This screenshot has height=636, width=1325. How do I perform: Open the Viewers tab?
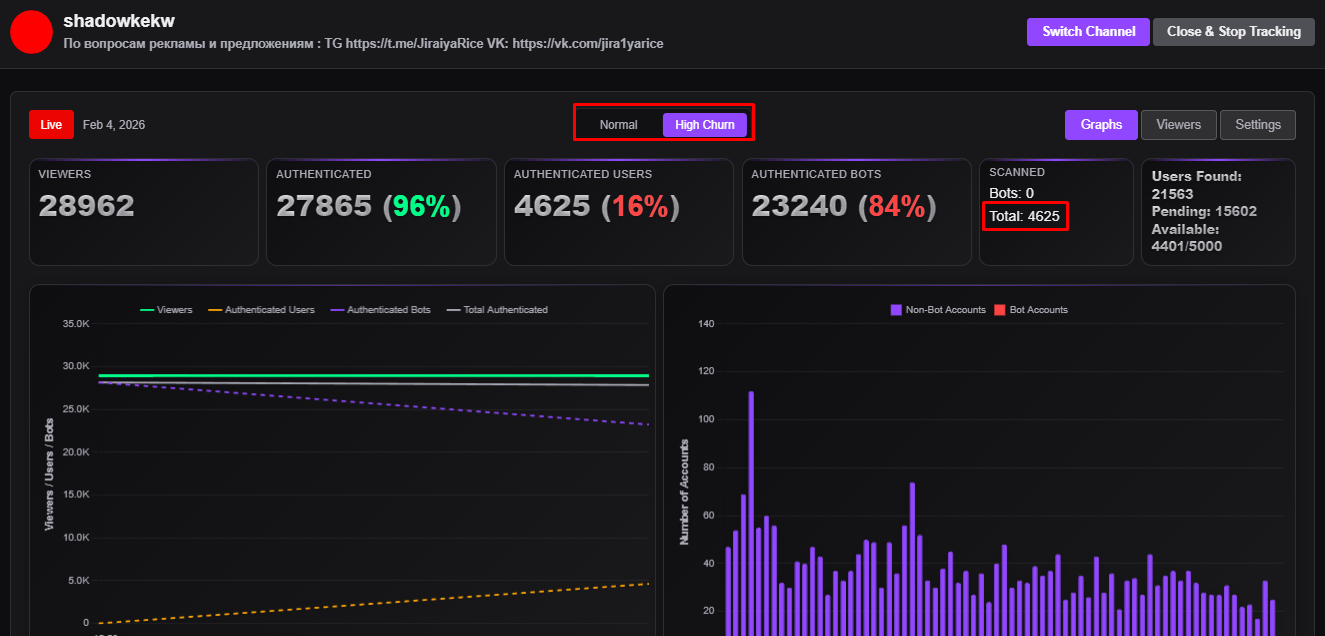tap(1178, 125)
